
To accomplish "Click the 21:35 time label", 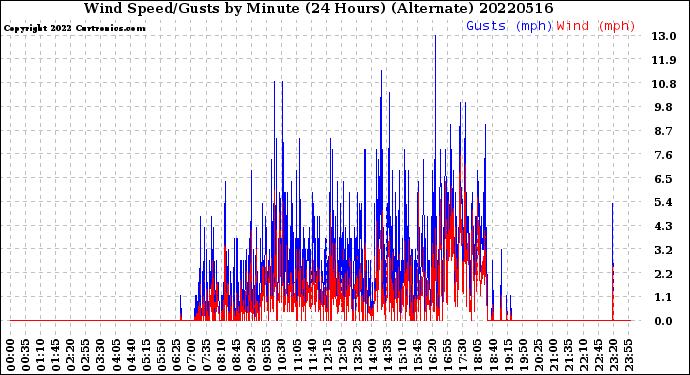I will (x=568, y=355).
